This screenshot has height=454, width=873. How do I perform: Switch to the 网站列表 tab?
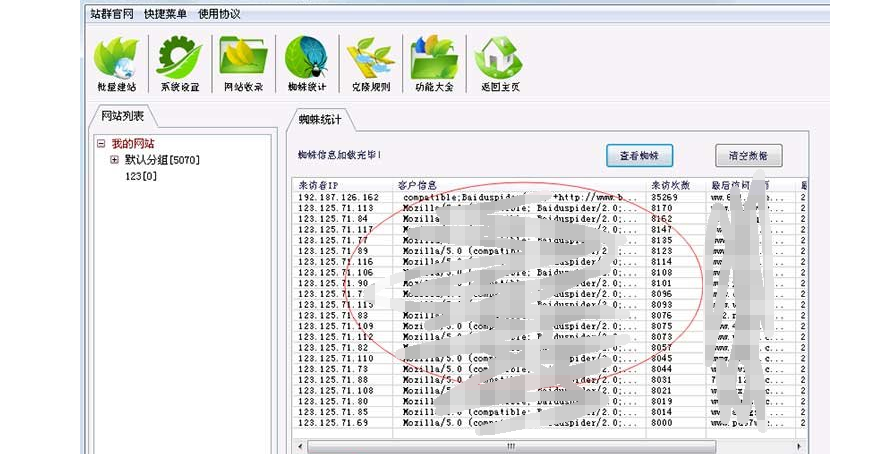click(122, 116)
